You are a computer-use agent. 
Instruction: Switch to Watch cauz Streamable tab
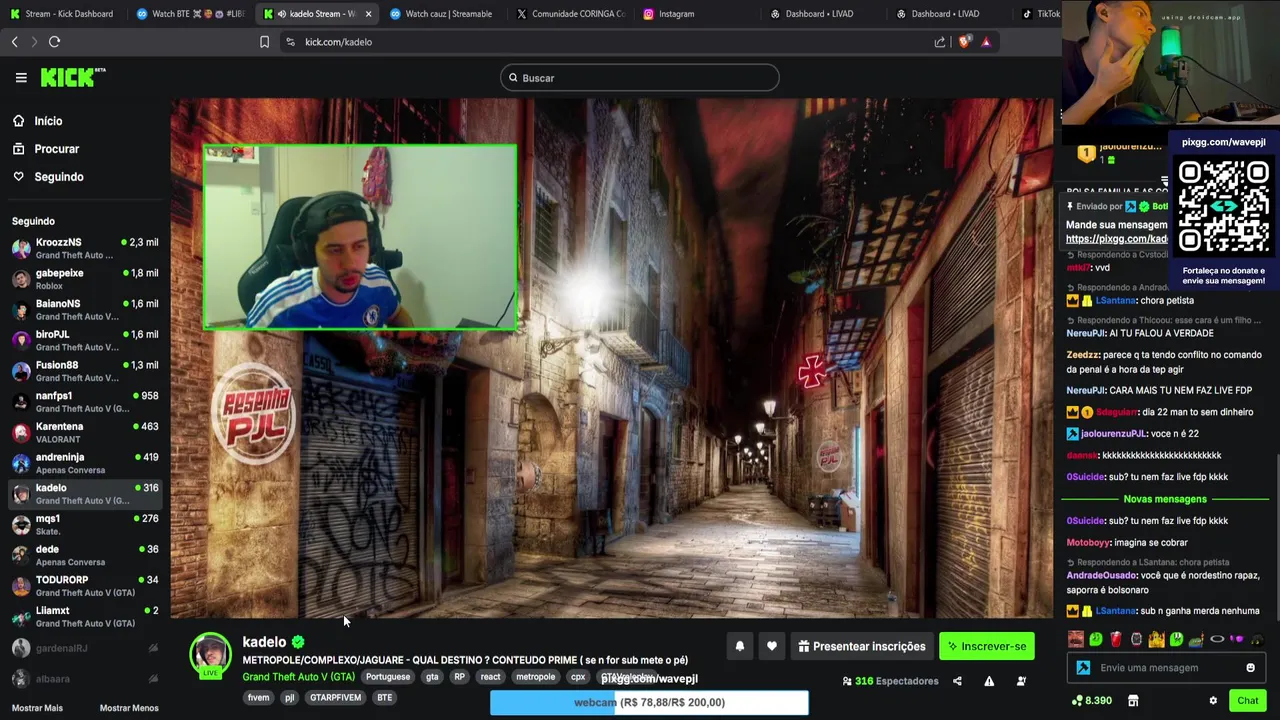(x=440, y=14)
